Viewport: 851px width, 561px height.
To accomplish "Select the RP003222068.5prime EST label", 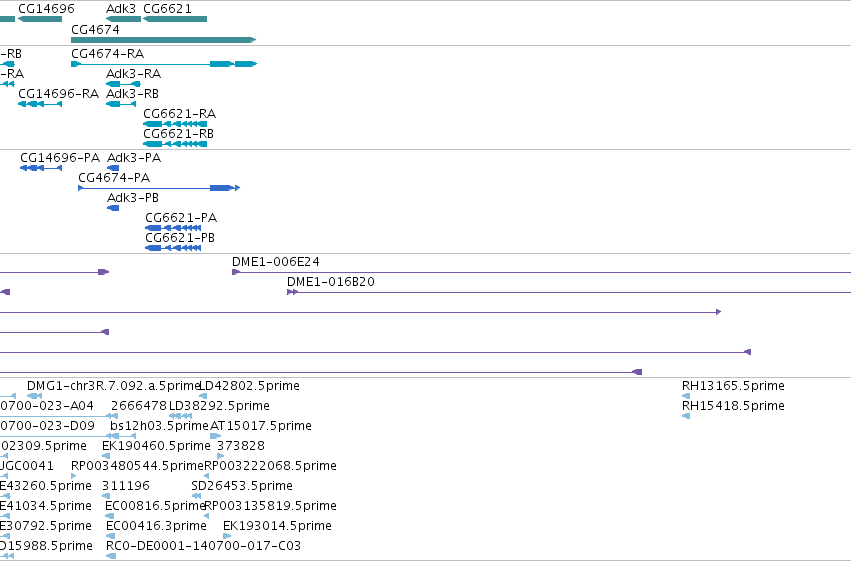I will coord(270,466).
